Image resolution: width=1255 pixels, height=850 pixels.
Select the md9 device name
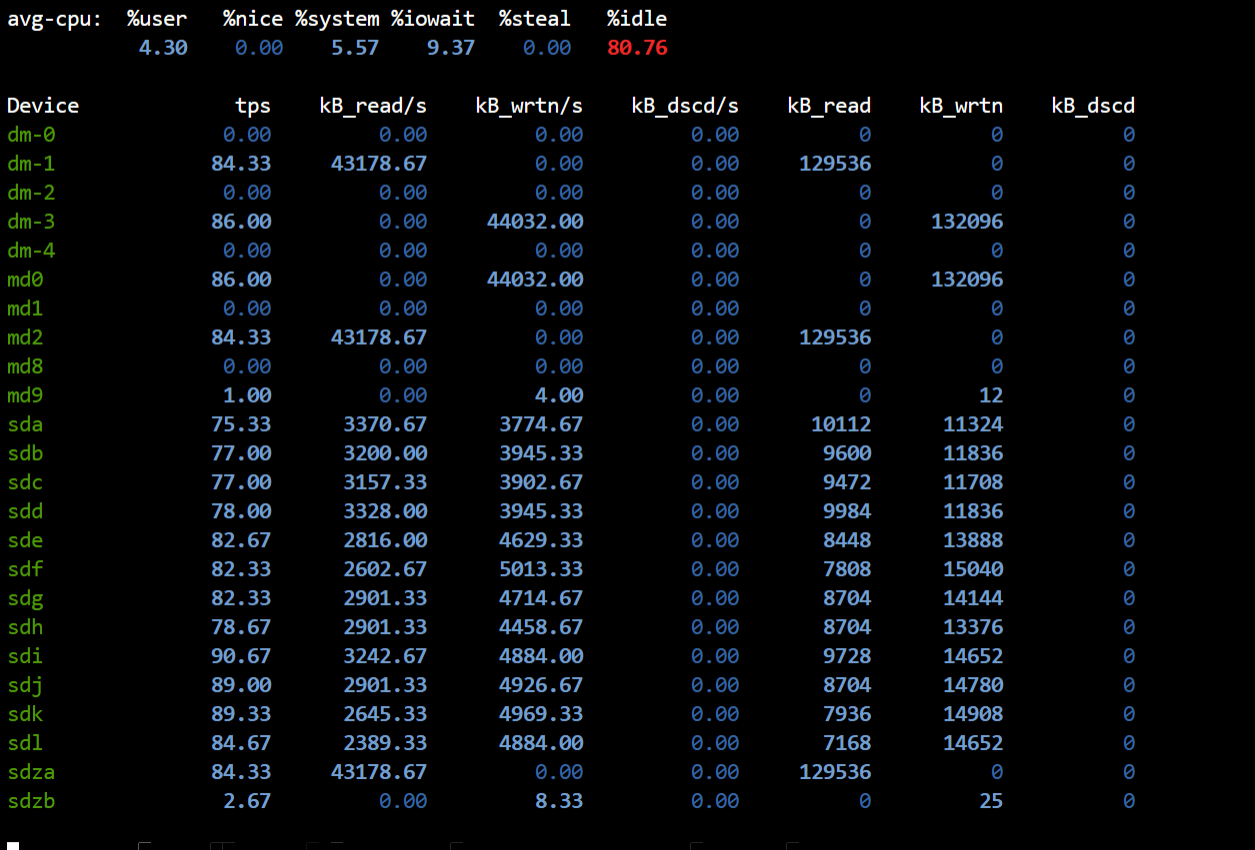(x=25, y=396)
